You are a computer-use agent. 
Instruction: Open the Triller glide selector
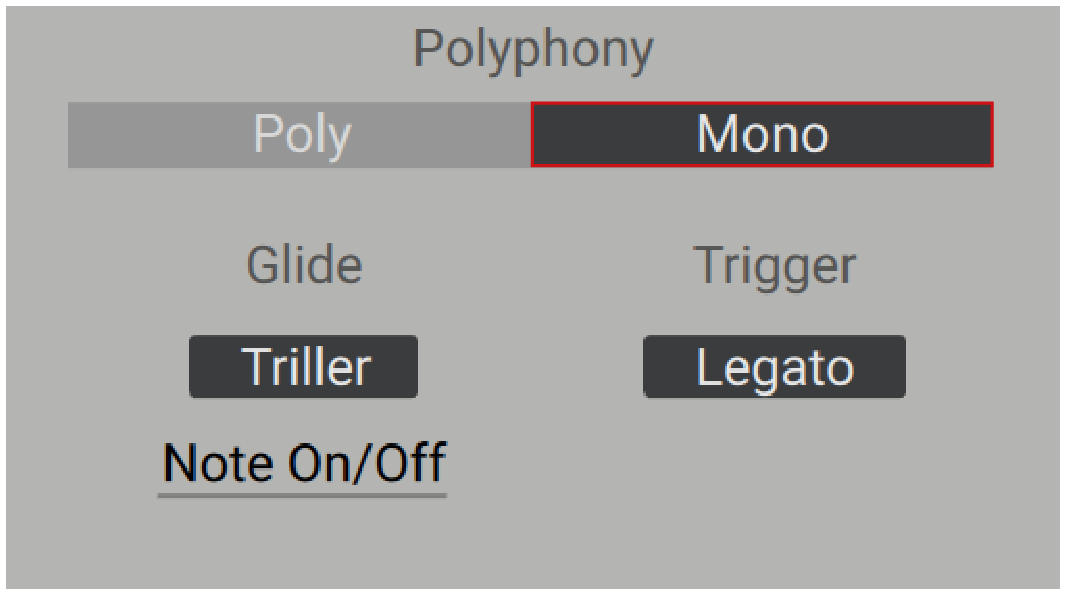tap(302, 366)
